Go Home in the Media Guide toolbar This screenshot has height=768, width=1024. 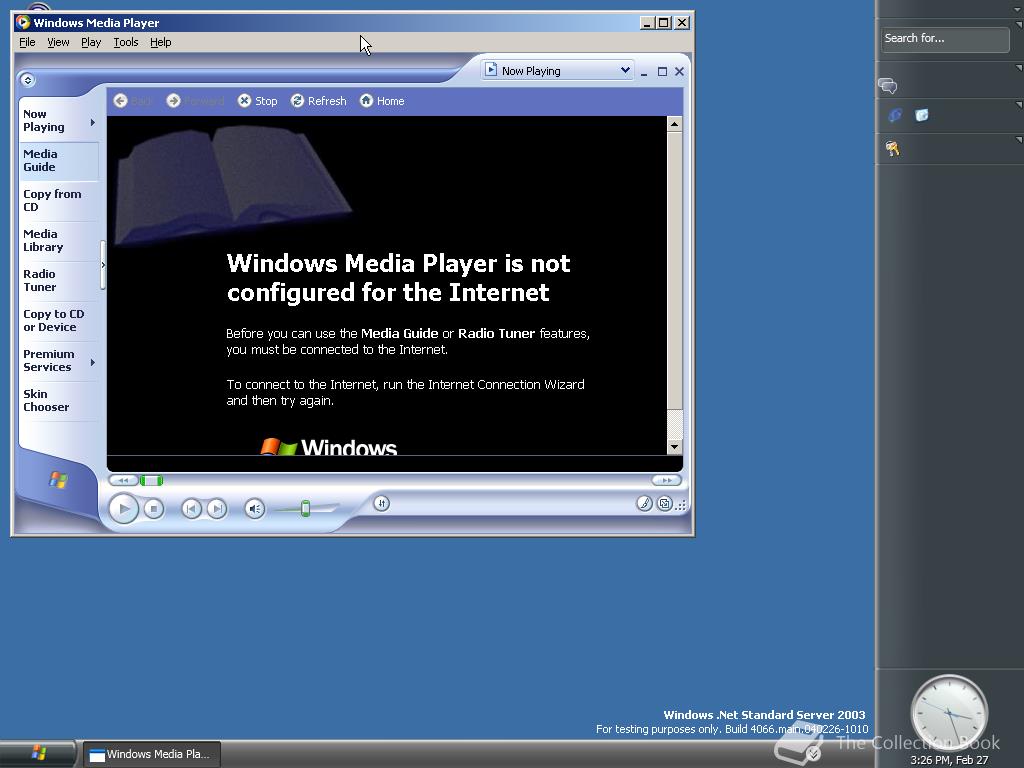[x=382, y=101]
